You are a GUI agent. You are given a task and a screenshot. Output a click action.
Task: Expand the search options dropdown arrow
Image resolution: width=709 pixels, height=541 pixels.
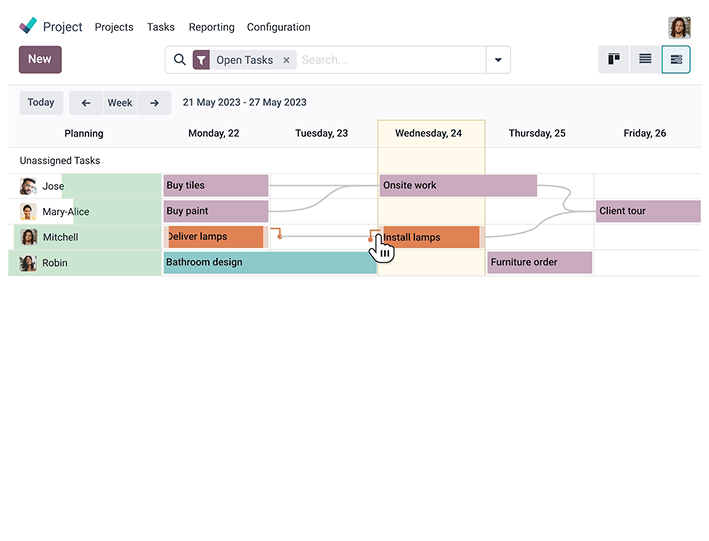(497, 60)
